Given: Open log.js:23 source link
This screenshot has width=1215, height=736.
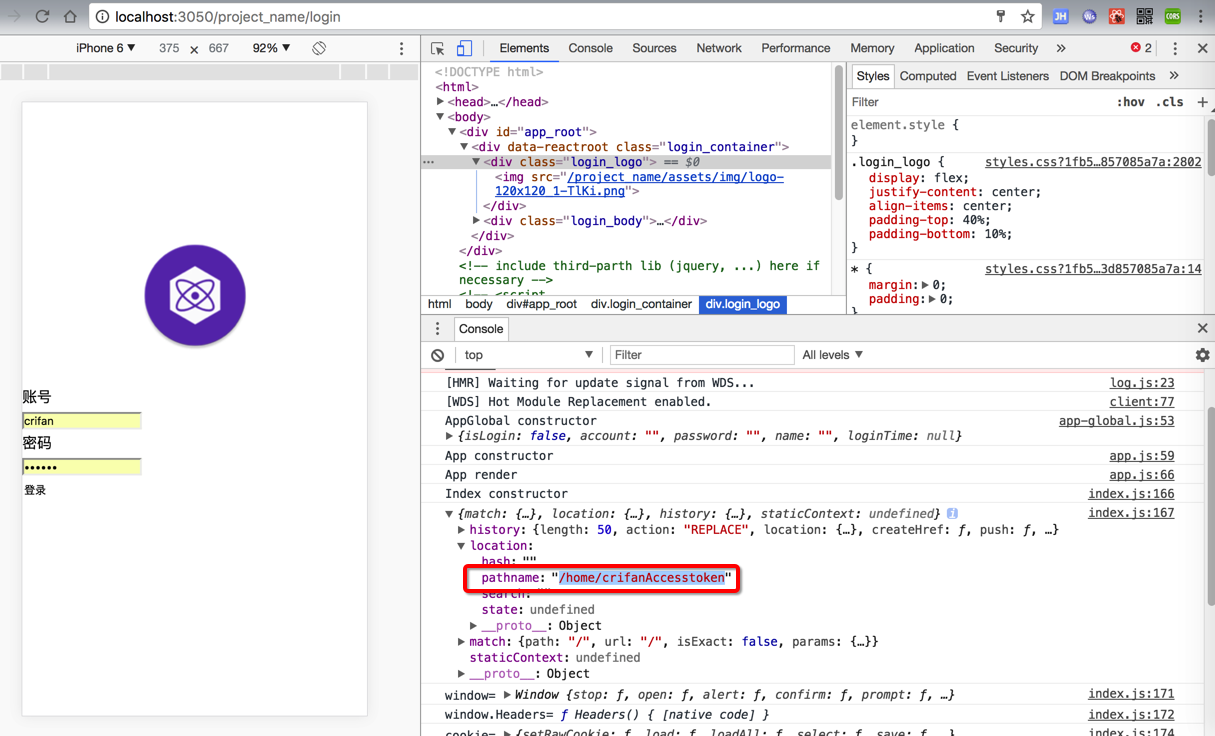Looking at the screenshot, I should click(x=1142, y=383).
